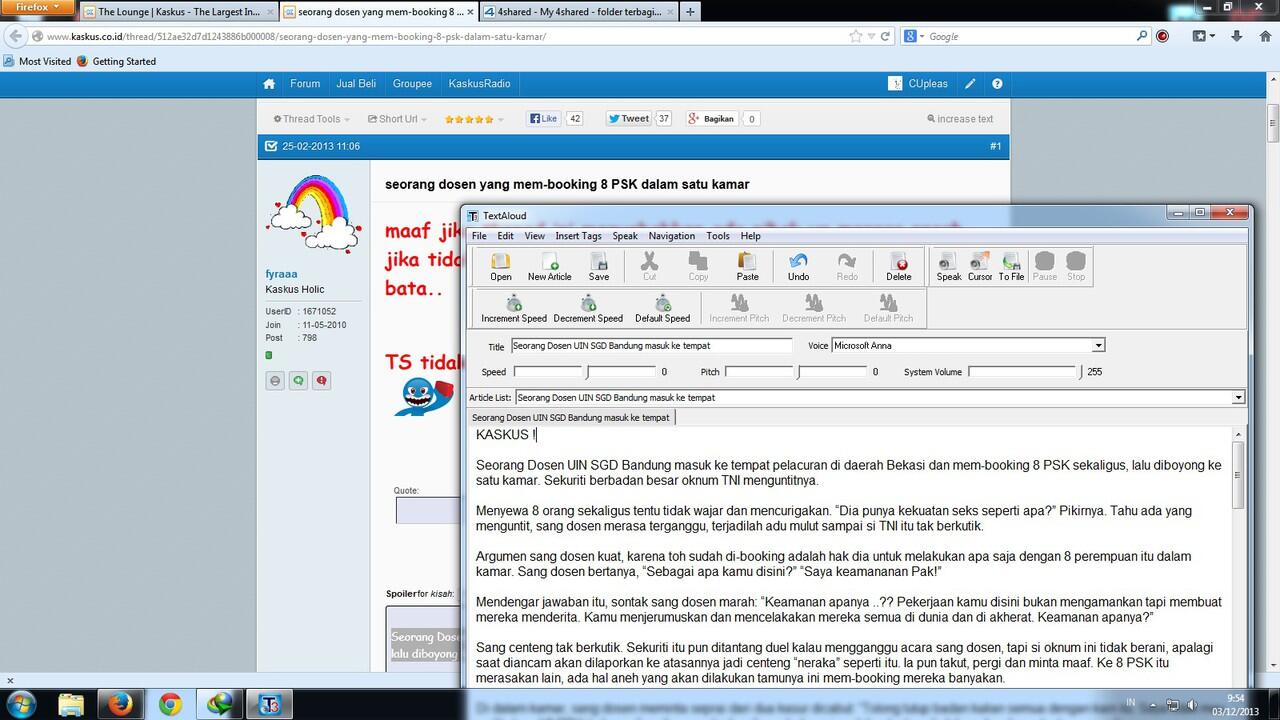Open Windows Start button
1280x720 pixels.
click(22, 704)
